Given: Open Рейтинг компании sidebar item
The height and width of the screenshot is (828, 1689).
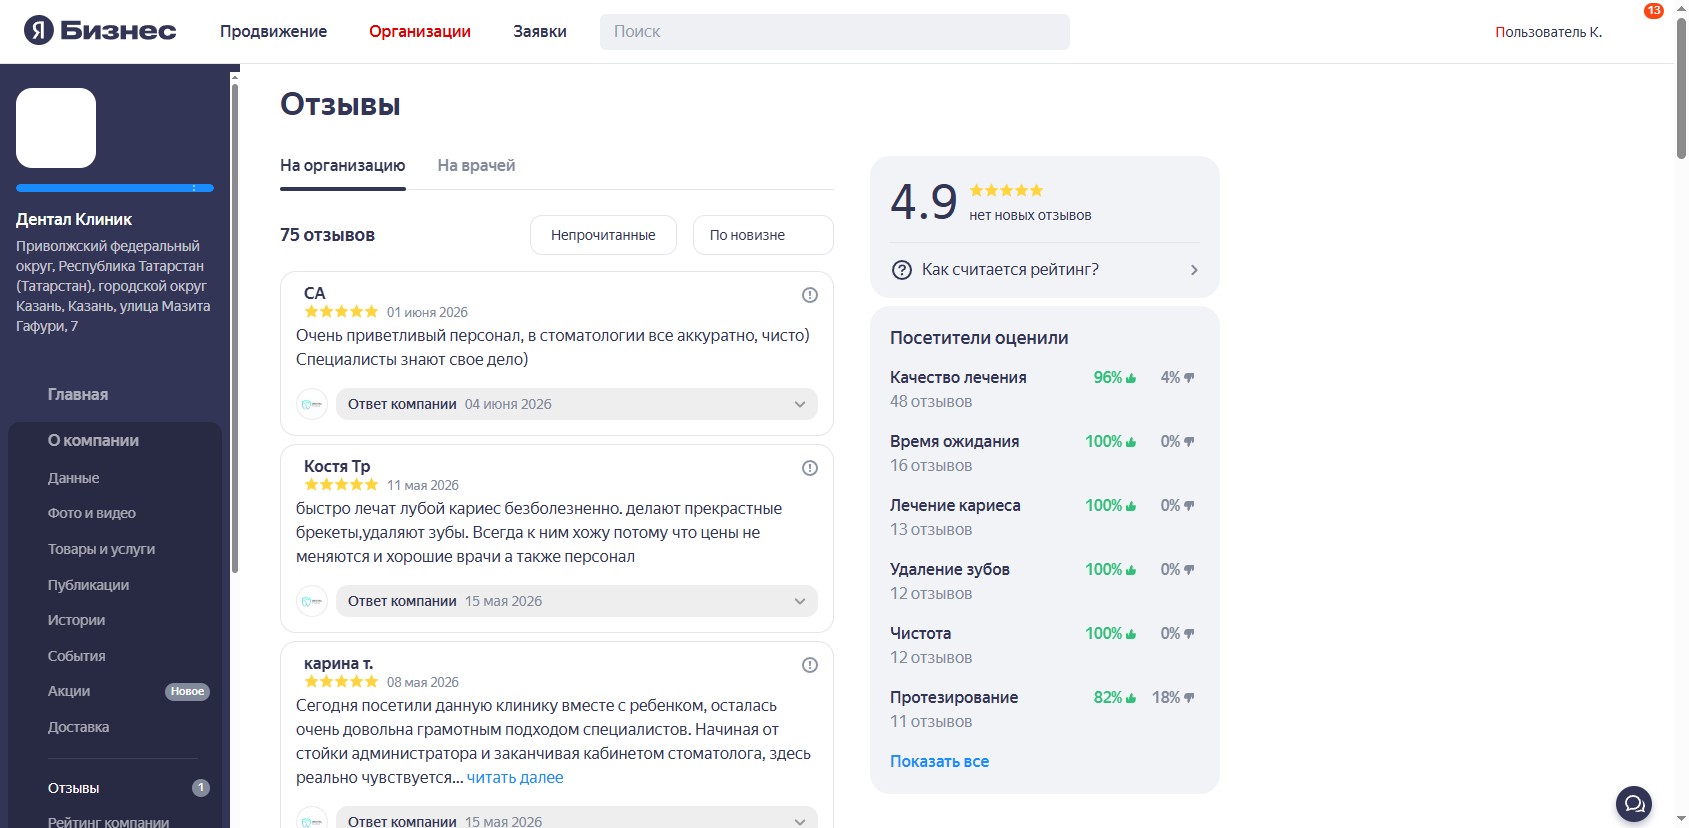Looking at the screenshot, I should coord(108,822).
